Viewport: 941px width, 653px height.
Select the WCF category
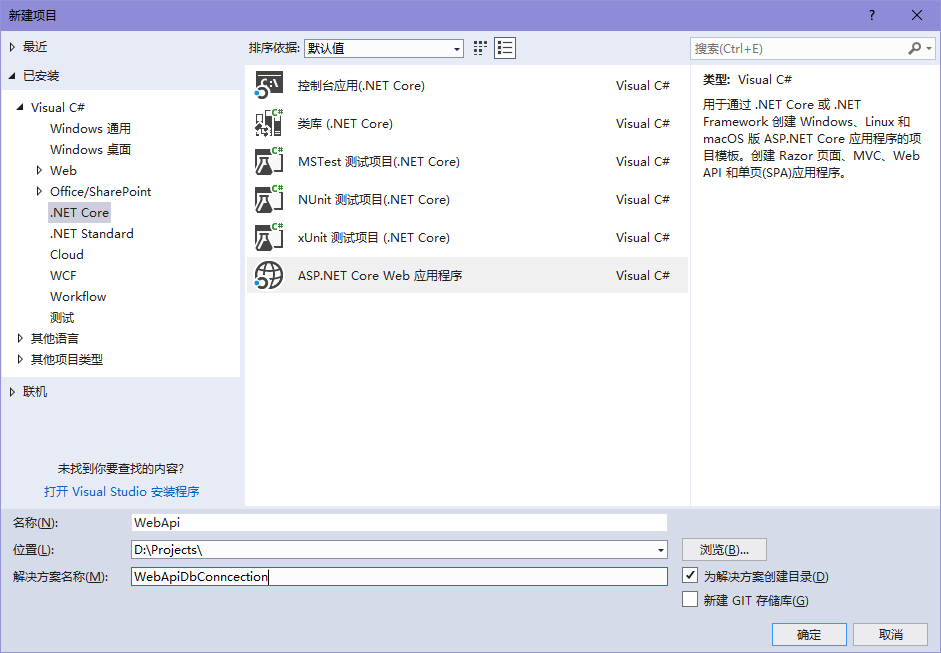click(x=63, y=275)
